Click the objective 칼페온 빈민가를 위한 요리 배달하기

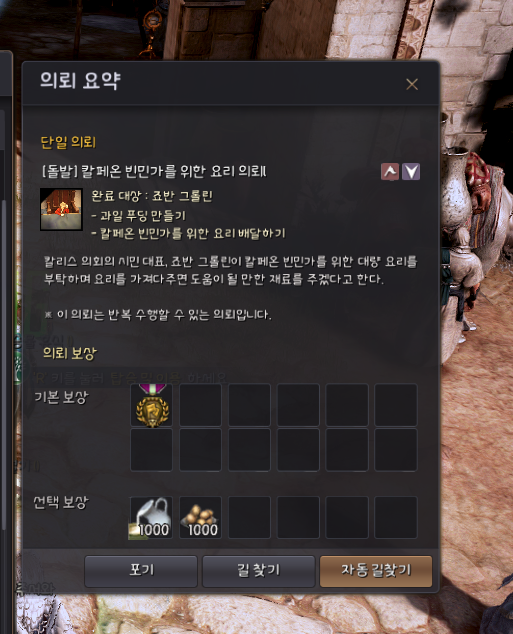coord(188,233)
